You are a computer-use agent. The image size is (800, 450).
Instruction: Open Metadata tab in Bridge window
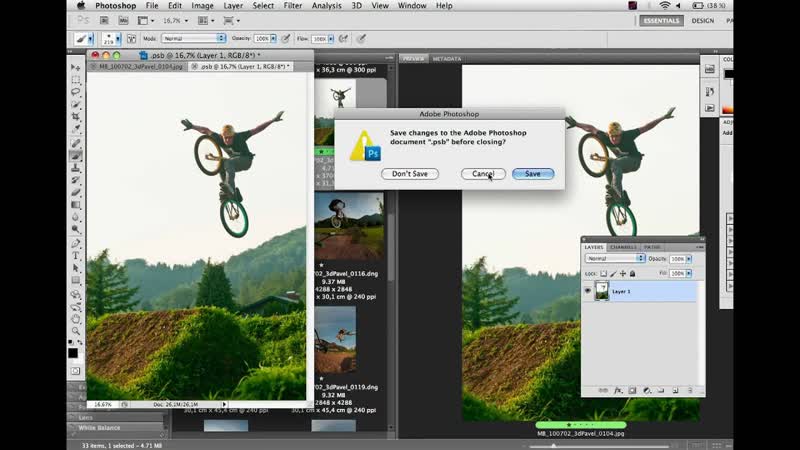pyautogui.click(x=447, y=59)
